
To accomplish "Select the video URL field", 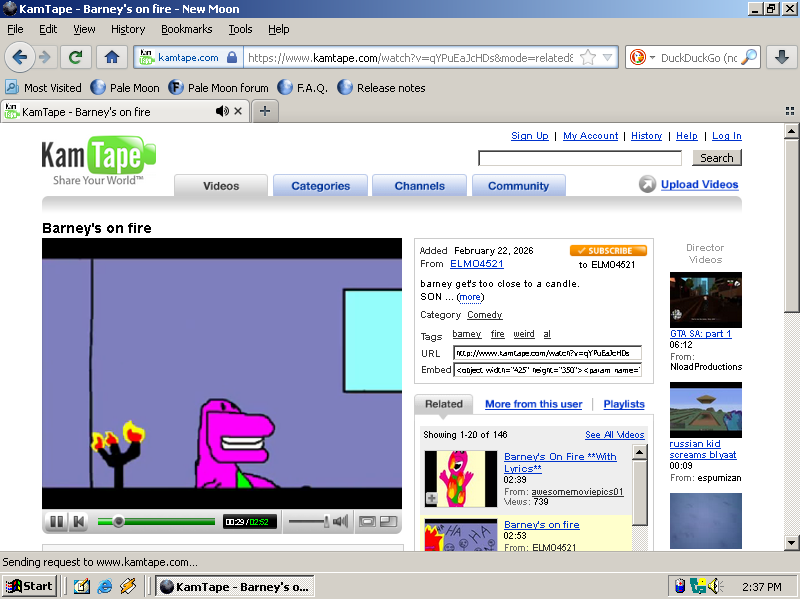I will pos(547,353).
